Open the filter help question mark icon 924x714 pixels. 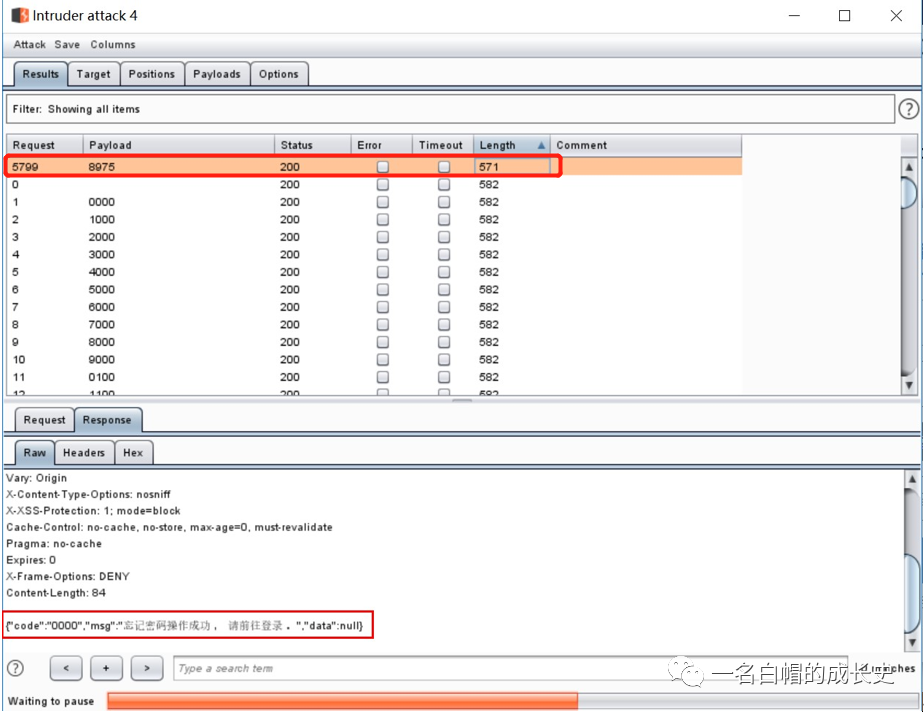[908, 109]
